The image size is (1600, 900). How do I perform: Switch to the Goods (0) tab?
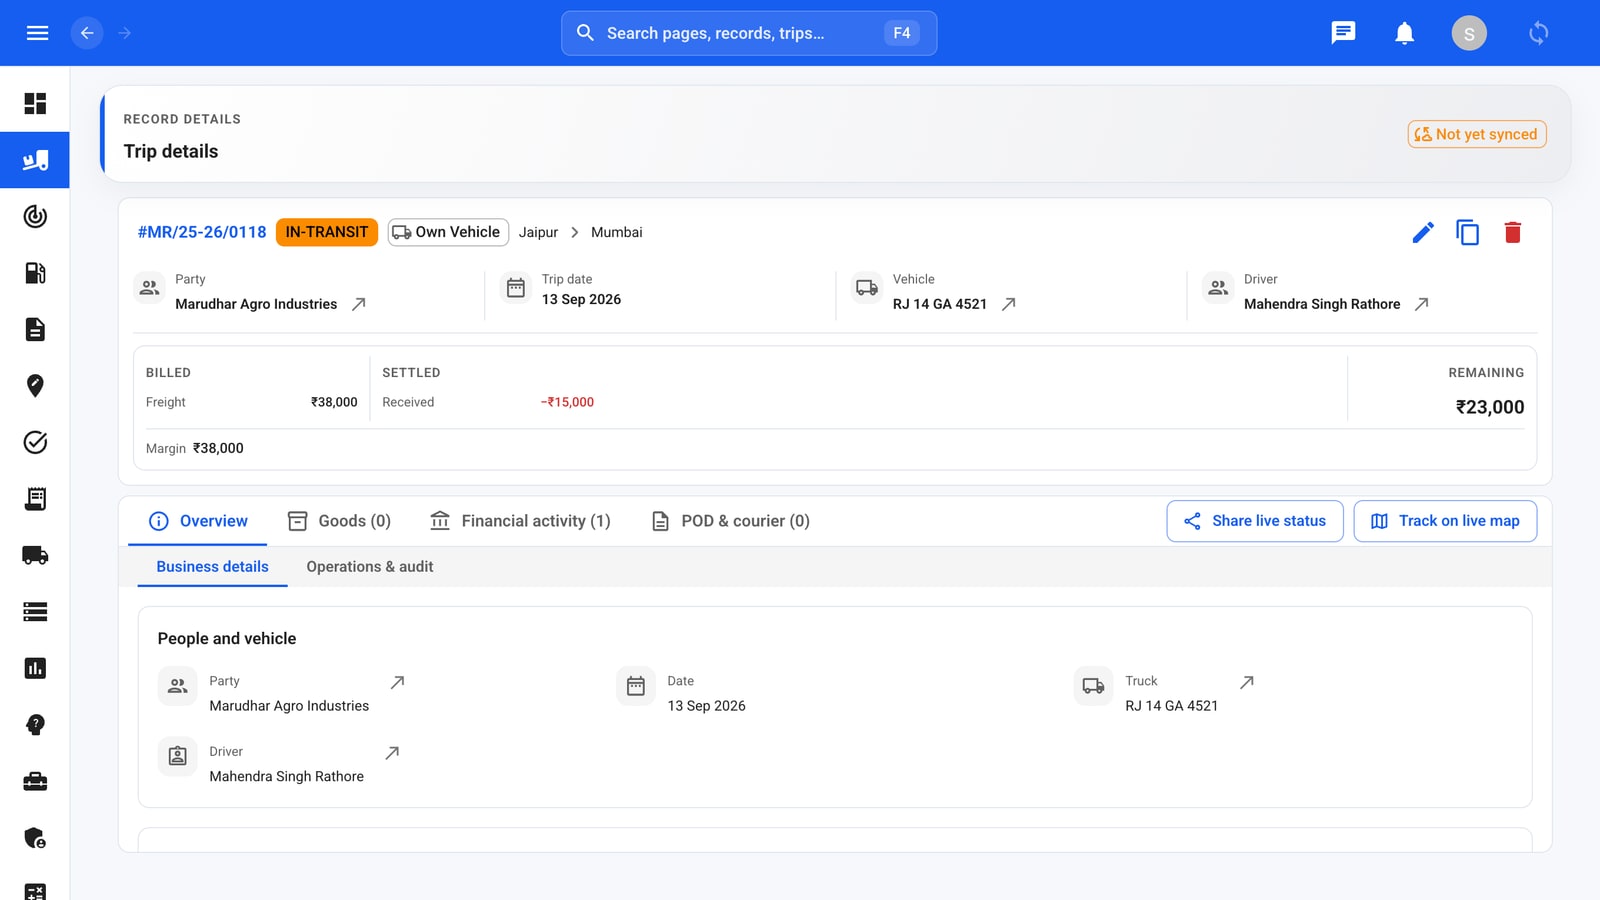(339, 521)
